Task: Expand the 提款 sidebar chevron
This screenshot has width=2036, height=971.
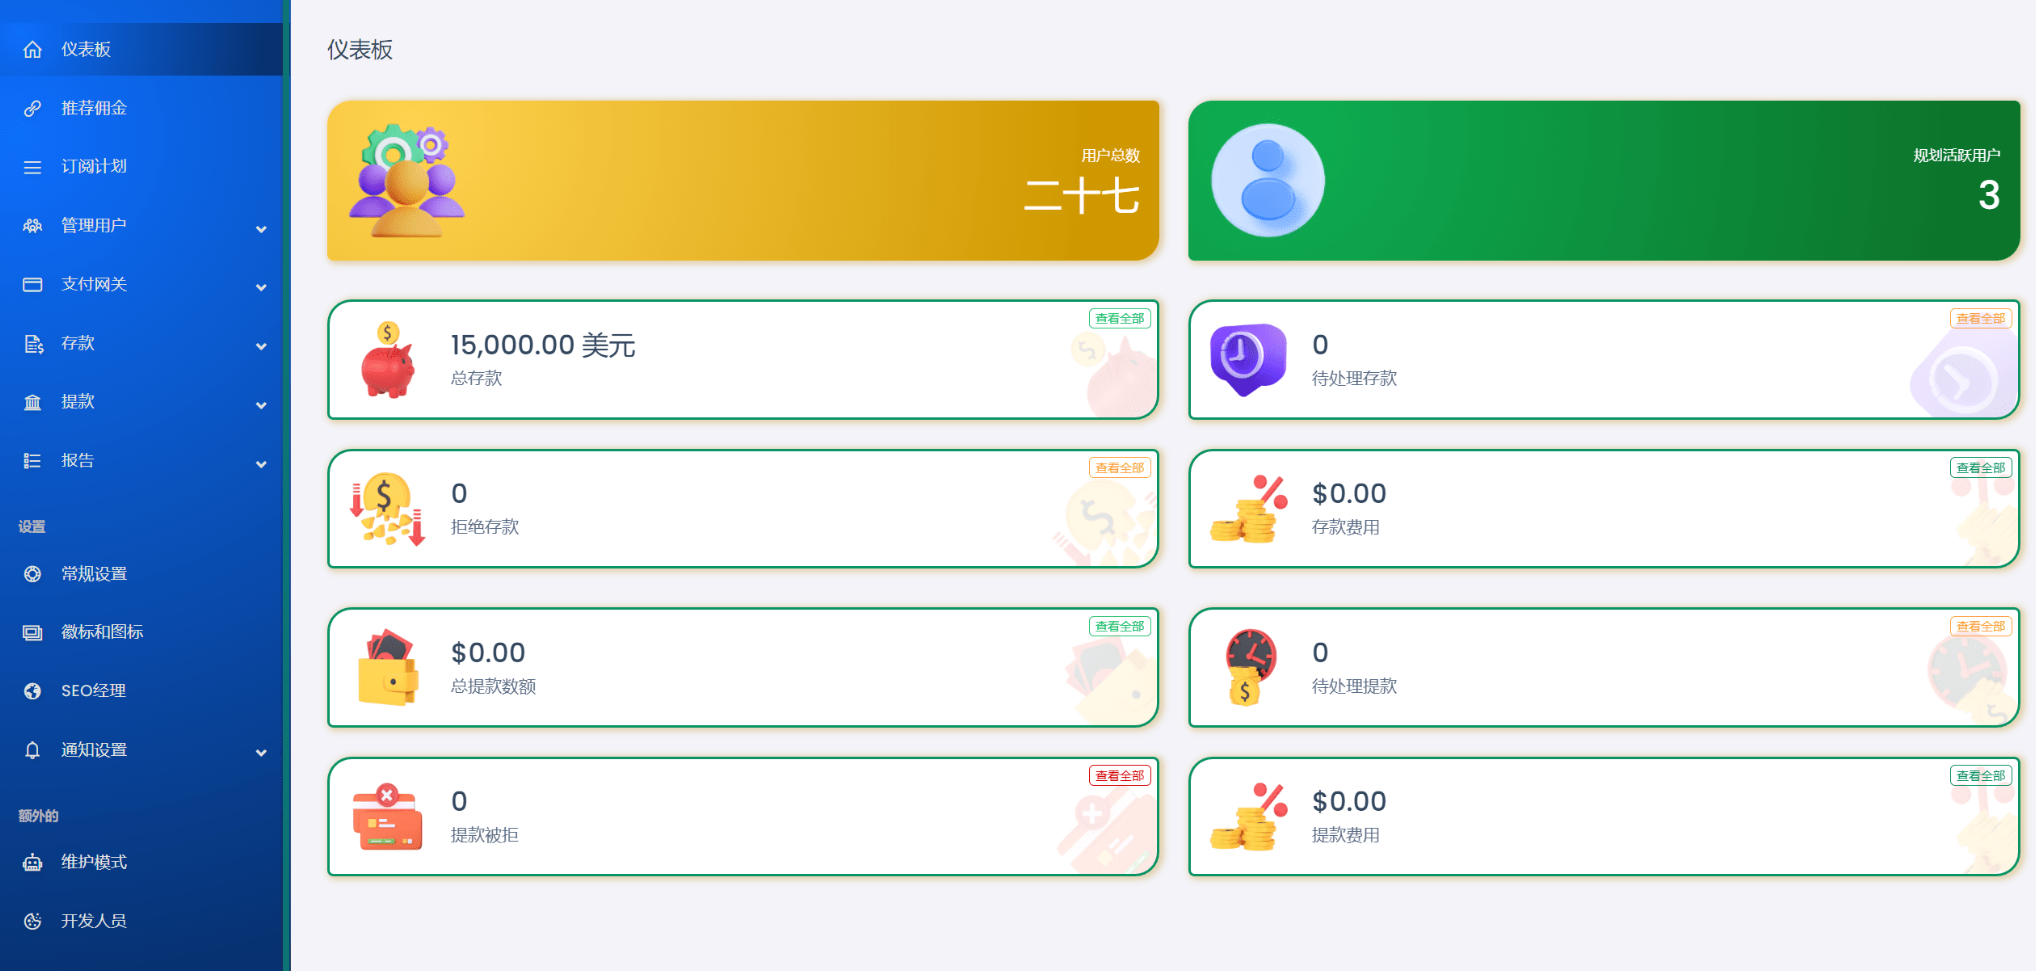Action: (x=261, y=405)
